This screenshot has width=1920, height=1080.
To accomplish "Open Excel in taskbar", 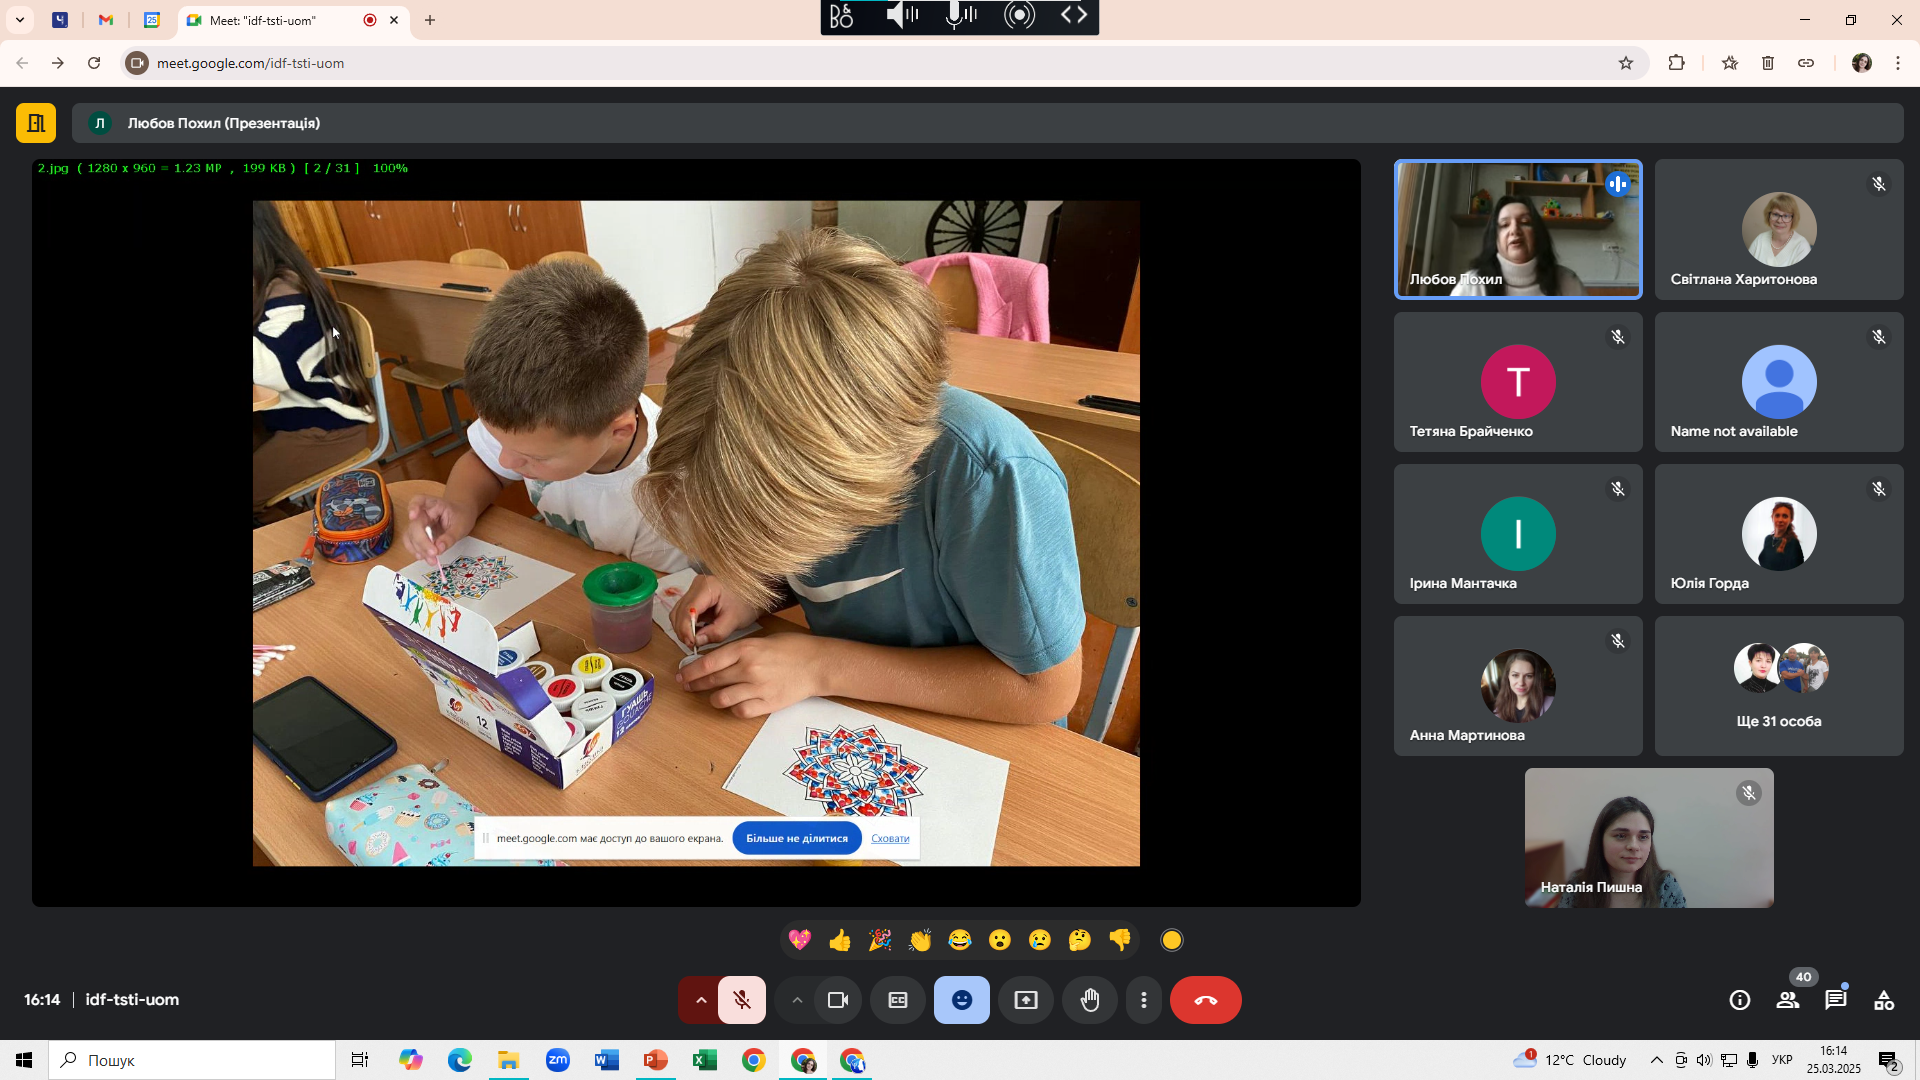I will coord(705,1060).
